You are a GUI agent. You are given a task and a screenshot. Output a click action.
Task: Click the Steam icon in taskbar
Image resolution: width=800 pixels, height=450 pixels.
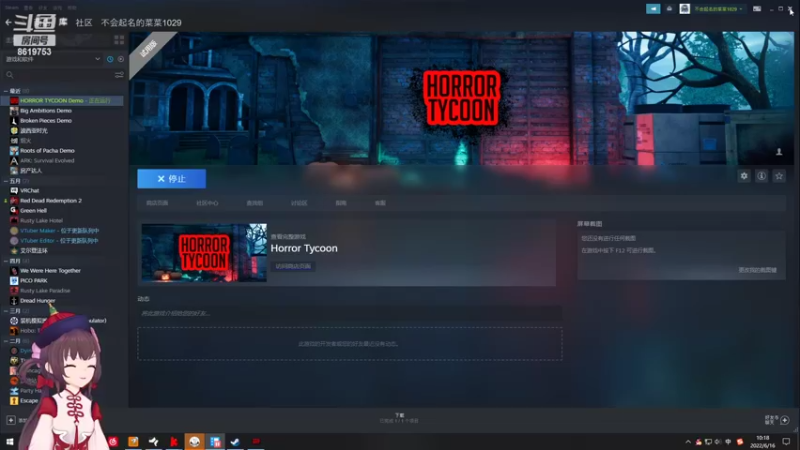(x=235, y=441)
